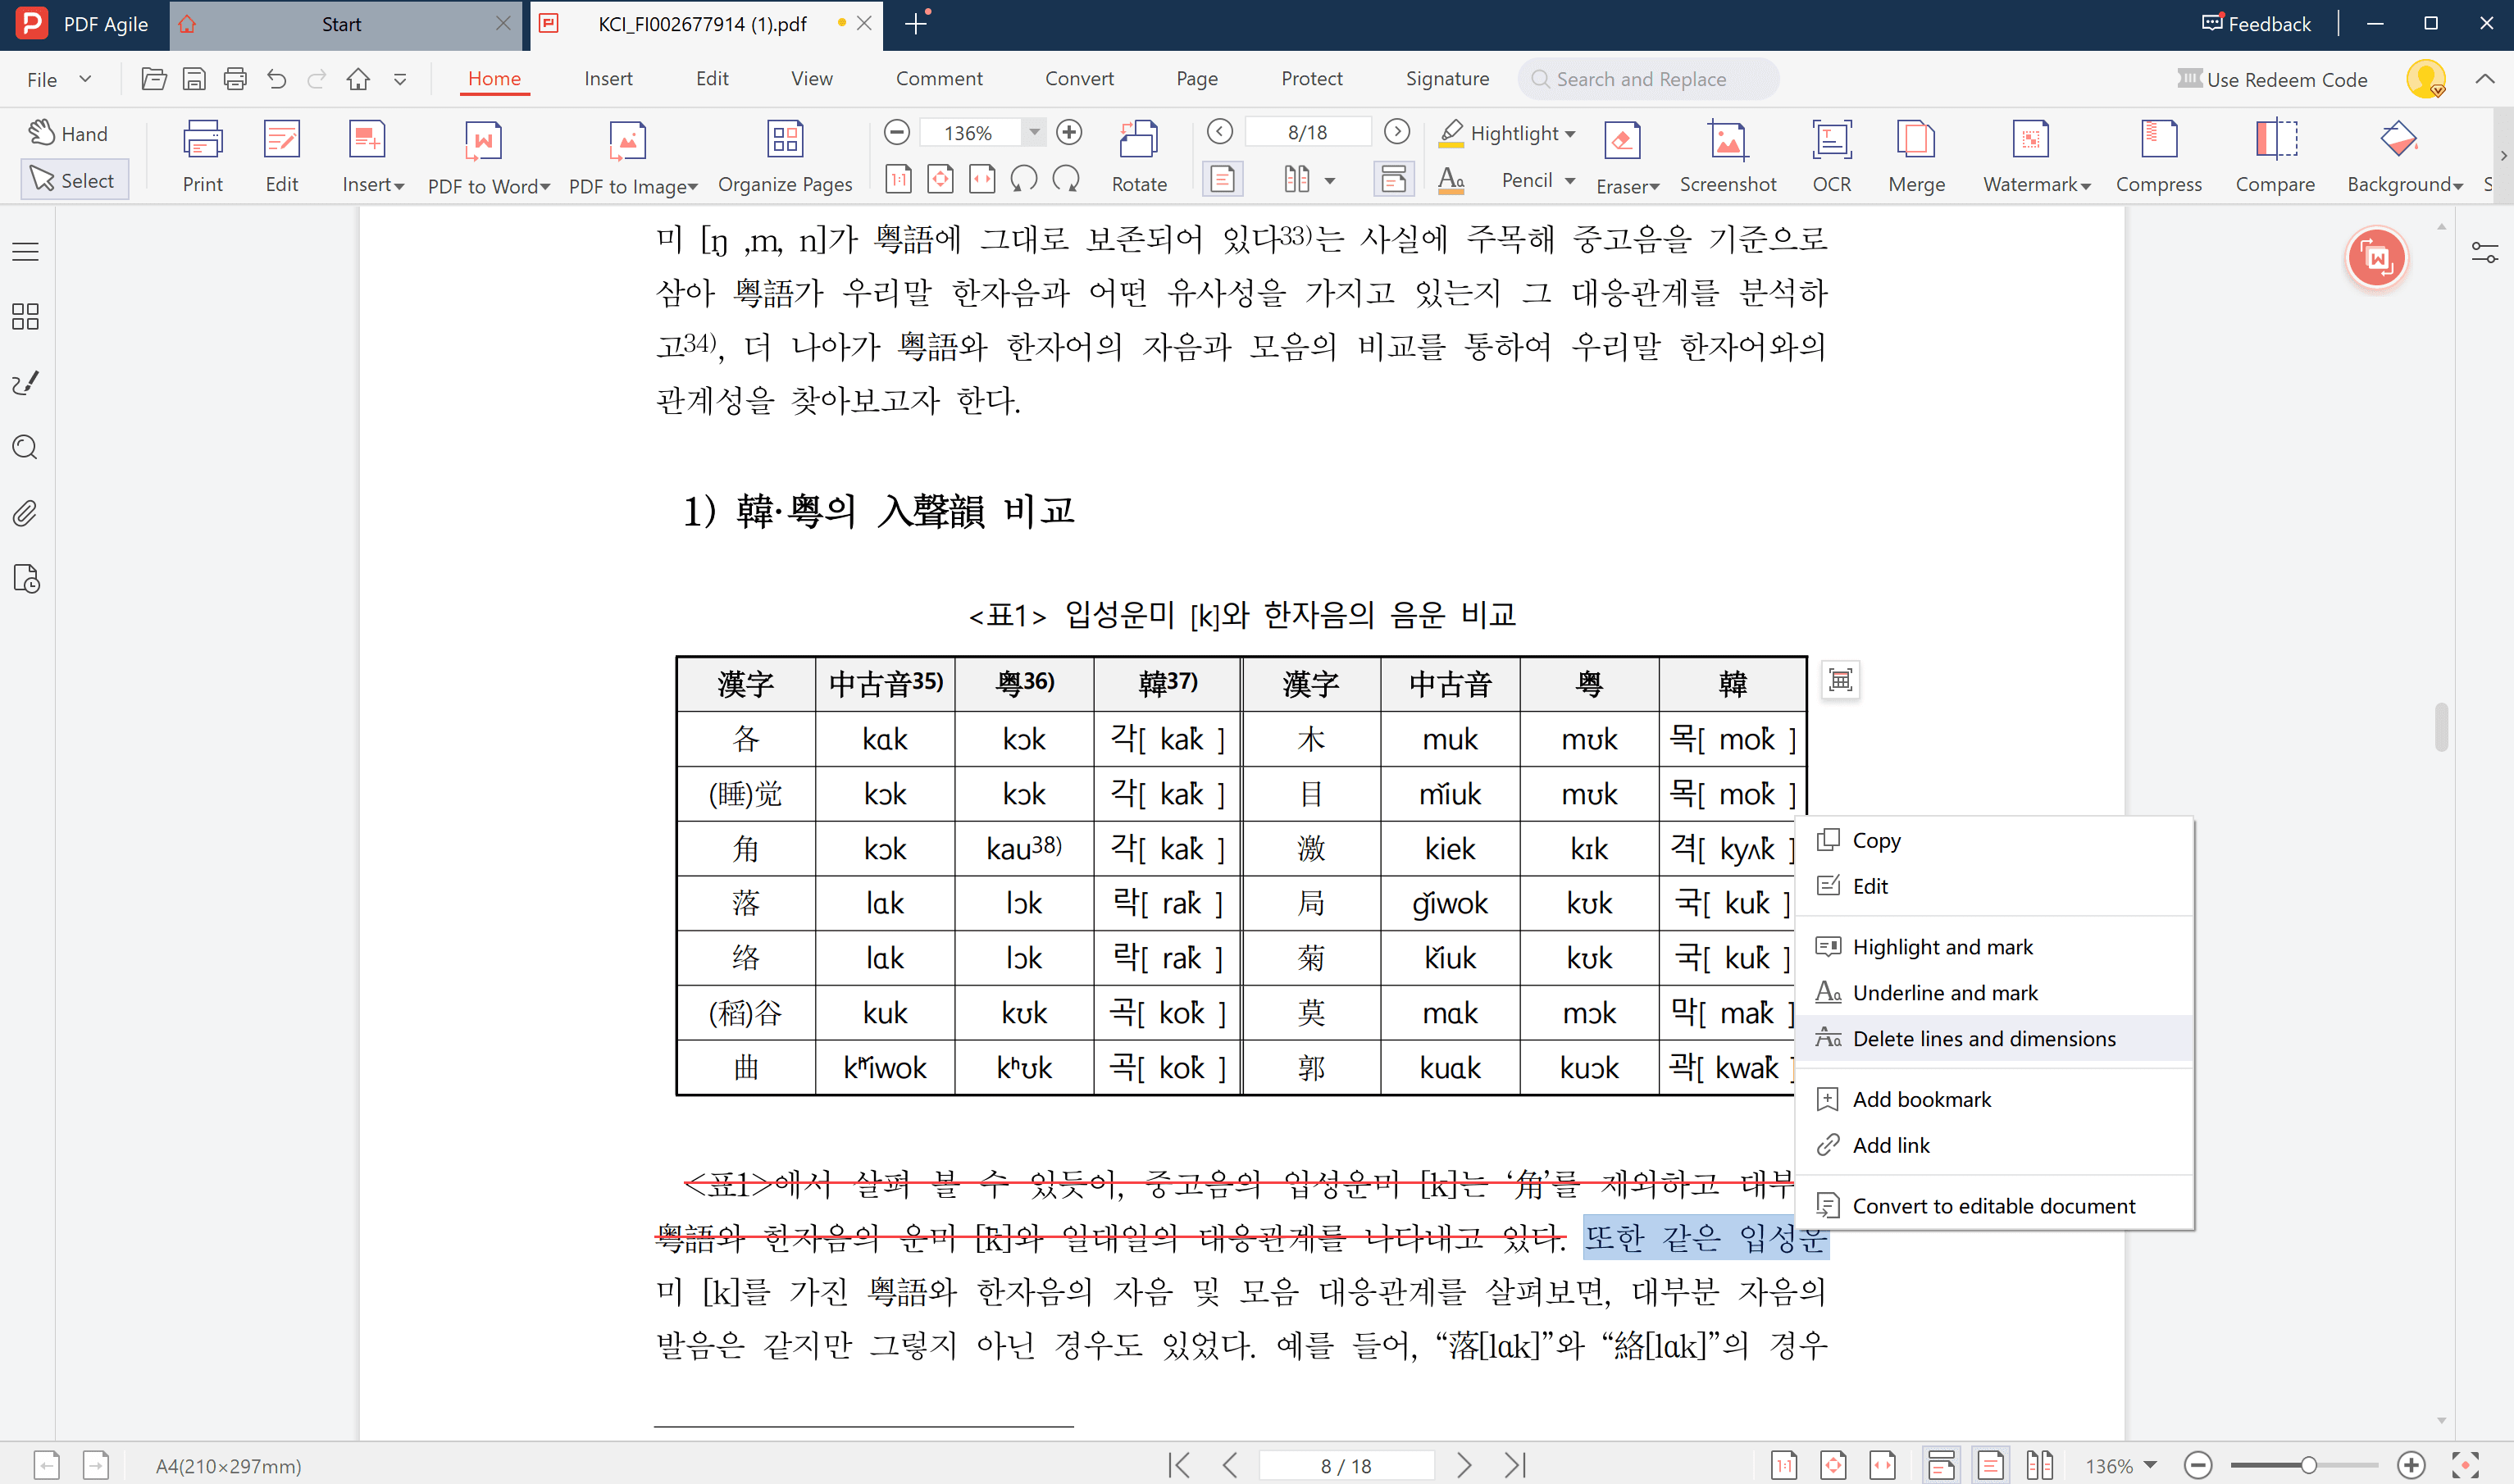Open the right properties panel sliders icon

coord(2485,253)
